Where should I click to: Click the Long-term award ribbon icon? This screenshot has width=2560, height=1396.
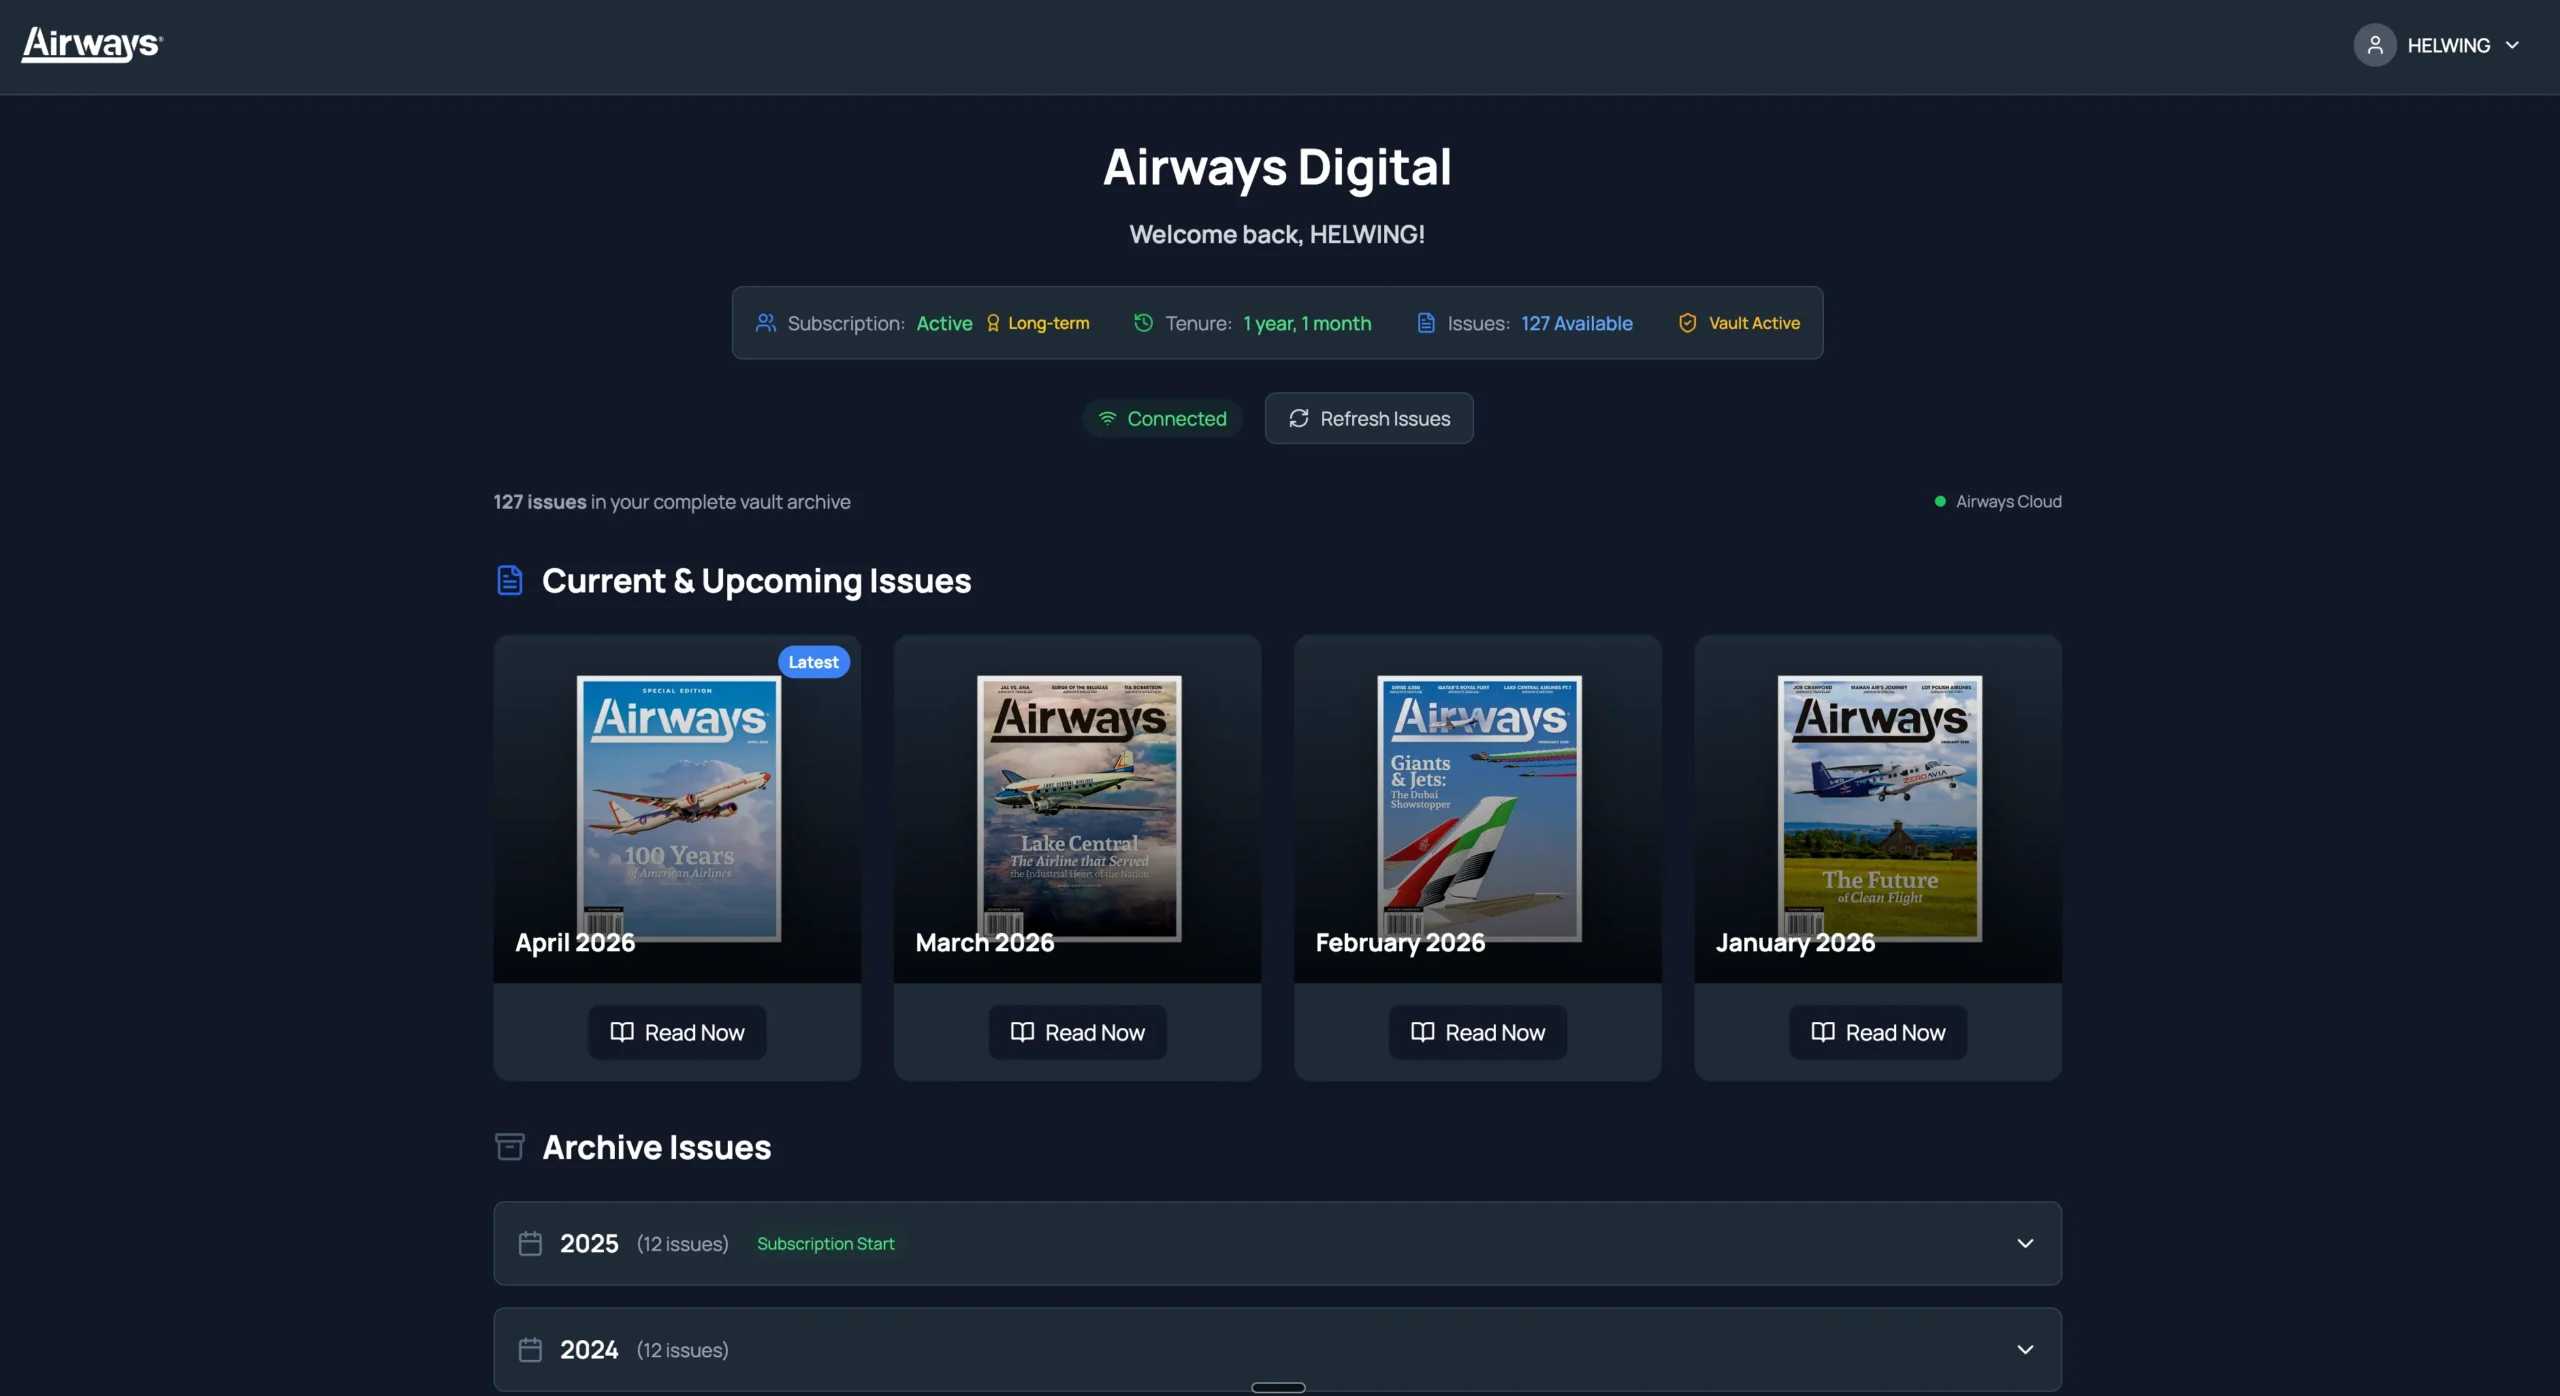pos(993,323)
